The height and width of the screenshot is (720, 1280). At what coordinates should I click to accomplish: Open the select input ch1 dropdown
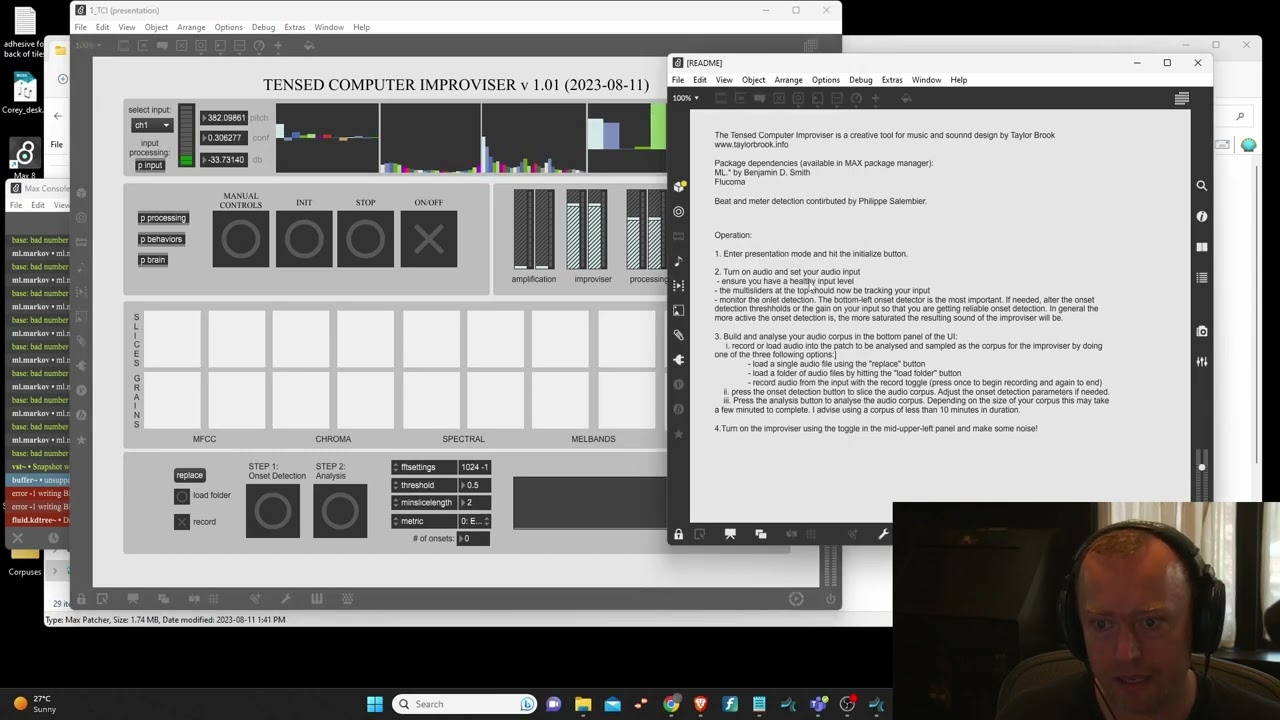tap(152, 125)
